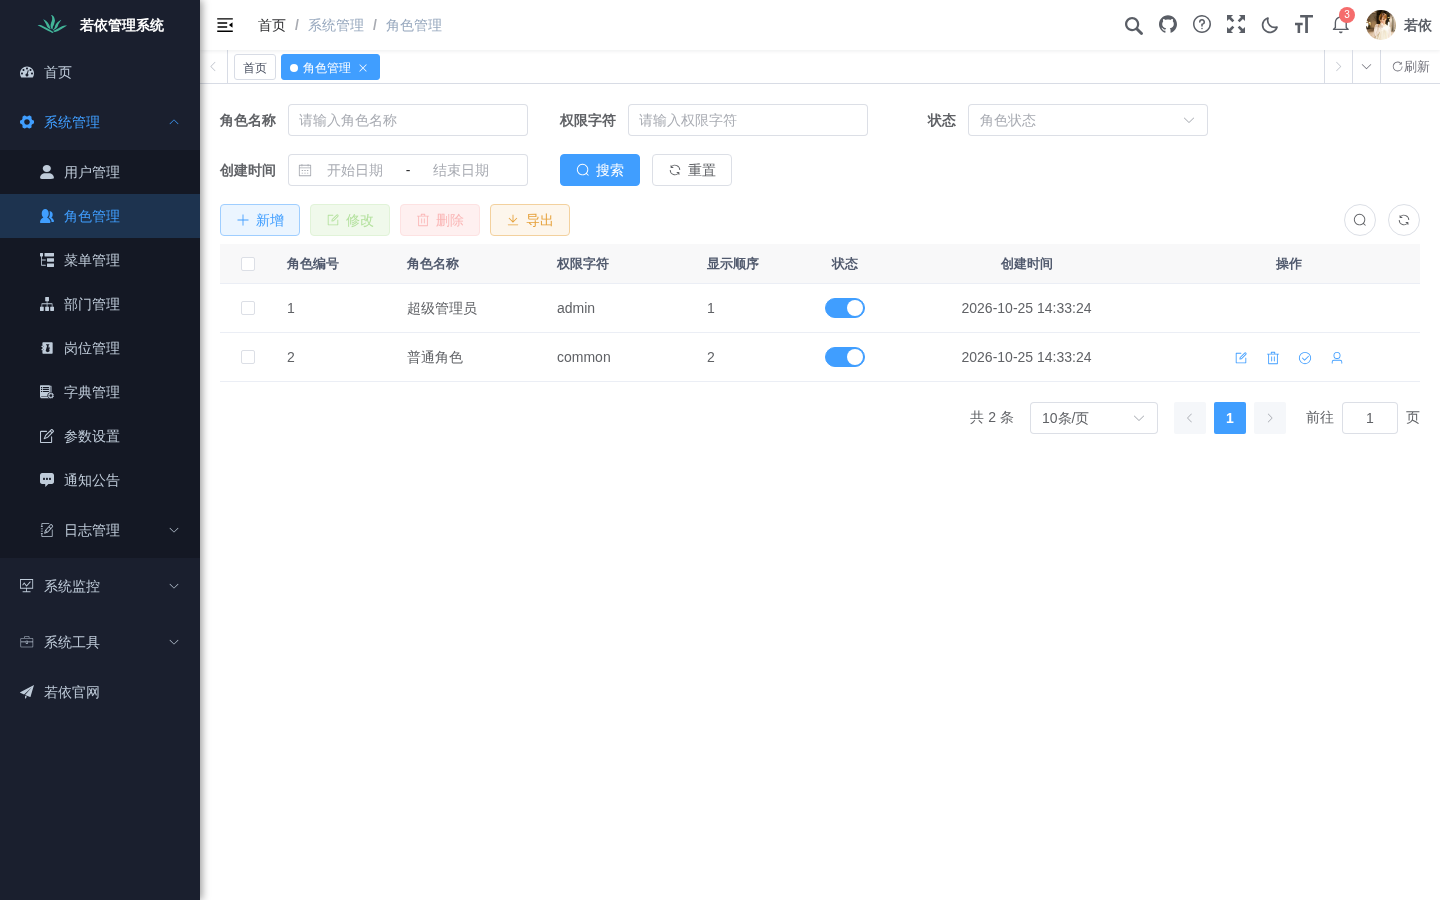The image size is (1440, 900).
Task: Open the calendar icon in 创建时间 field
Action: (305, 171)
